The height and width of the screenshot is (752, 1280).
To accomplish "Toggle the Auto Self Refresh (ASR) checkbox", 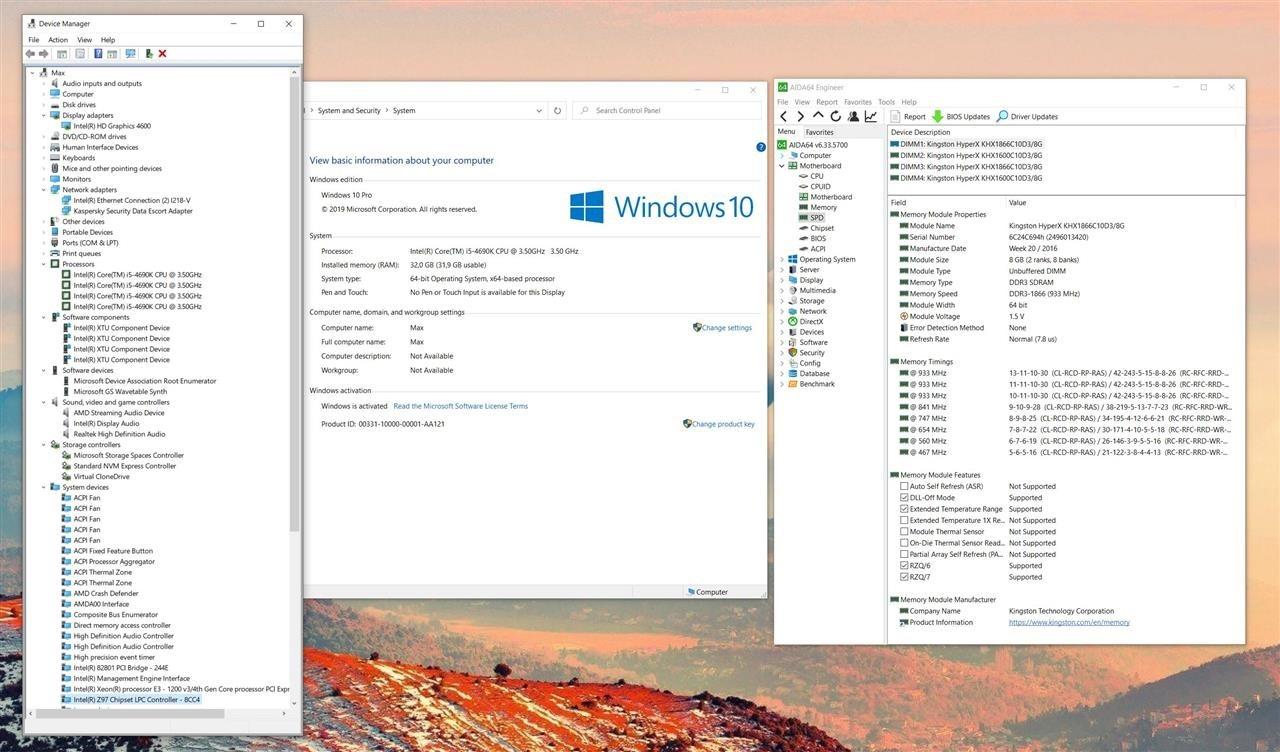I will pos(904,486).
